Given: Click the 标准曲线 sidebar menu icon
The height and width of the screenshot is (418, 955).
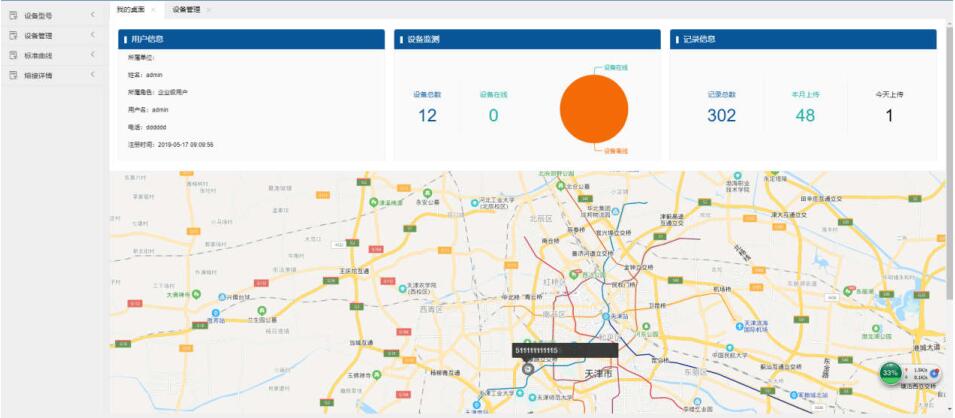Looking at the screenshot, I should 13,55.
